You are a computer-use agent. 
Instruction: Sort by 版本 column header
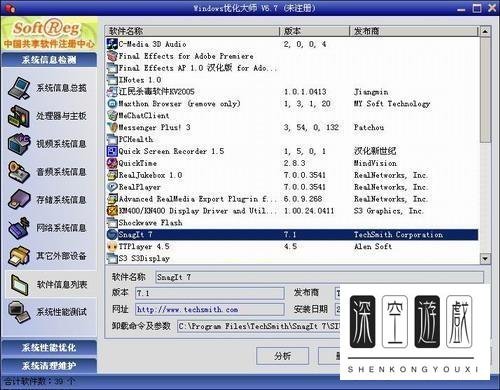click(314, 31)
